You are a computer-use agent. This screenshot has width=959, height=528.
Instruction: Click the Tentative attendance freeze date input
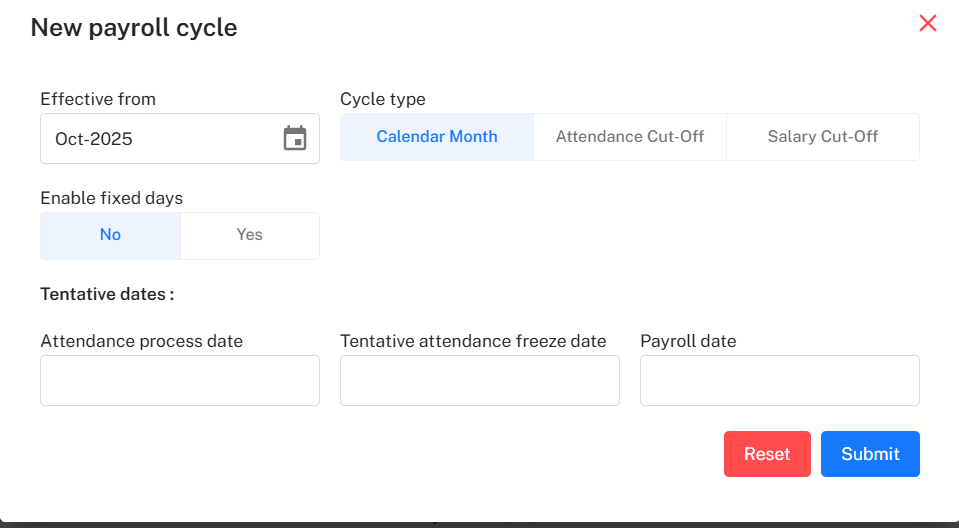click(480, 381)
